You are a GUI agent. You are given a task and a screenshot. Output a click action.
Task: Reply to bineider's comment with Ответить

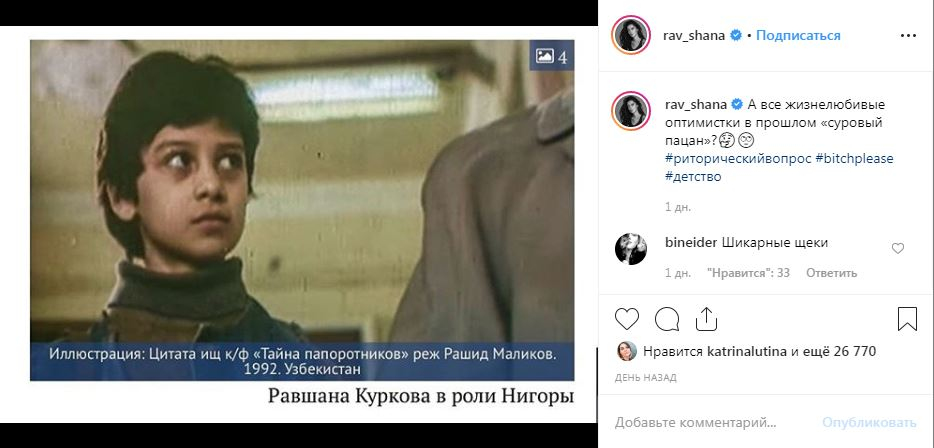[x=832, y=273]
